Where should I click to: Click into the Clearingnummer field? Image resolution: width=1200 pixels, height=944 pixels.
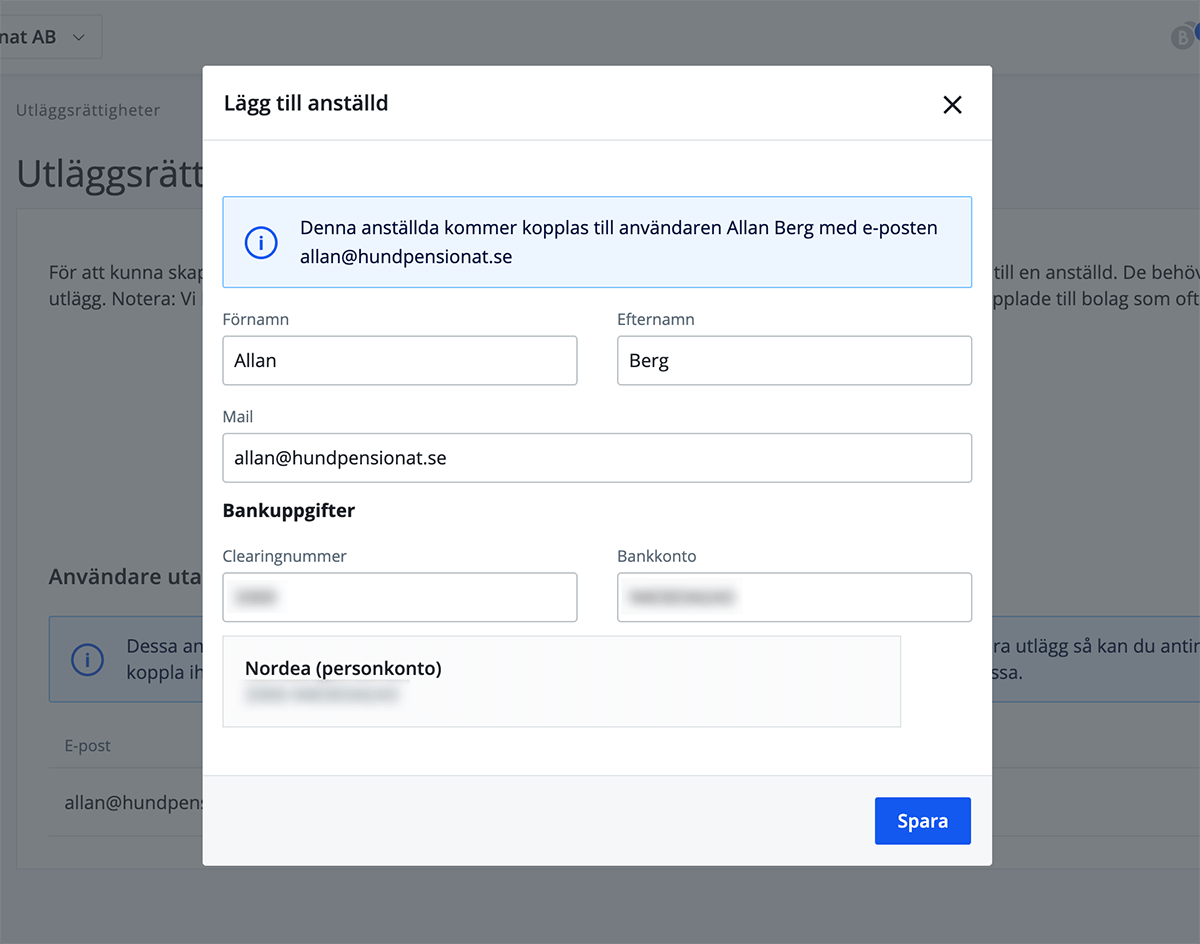click(400, 598)
